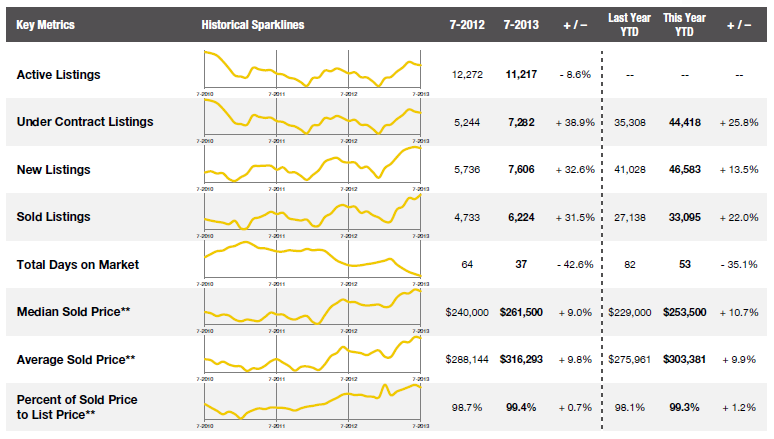Click the 44,418 under contract YTD value
The image size is (774, 439).
click(x=684, y=122)
